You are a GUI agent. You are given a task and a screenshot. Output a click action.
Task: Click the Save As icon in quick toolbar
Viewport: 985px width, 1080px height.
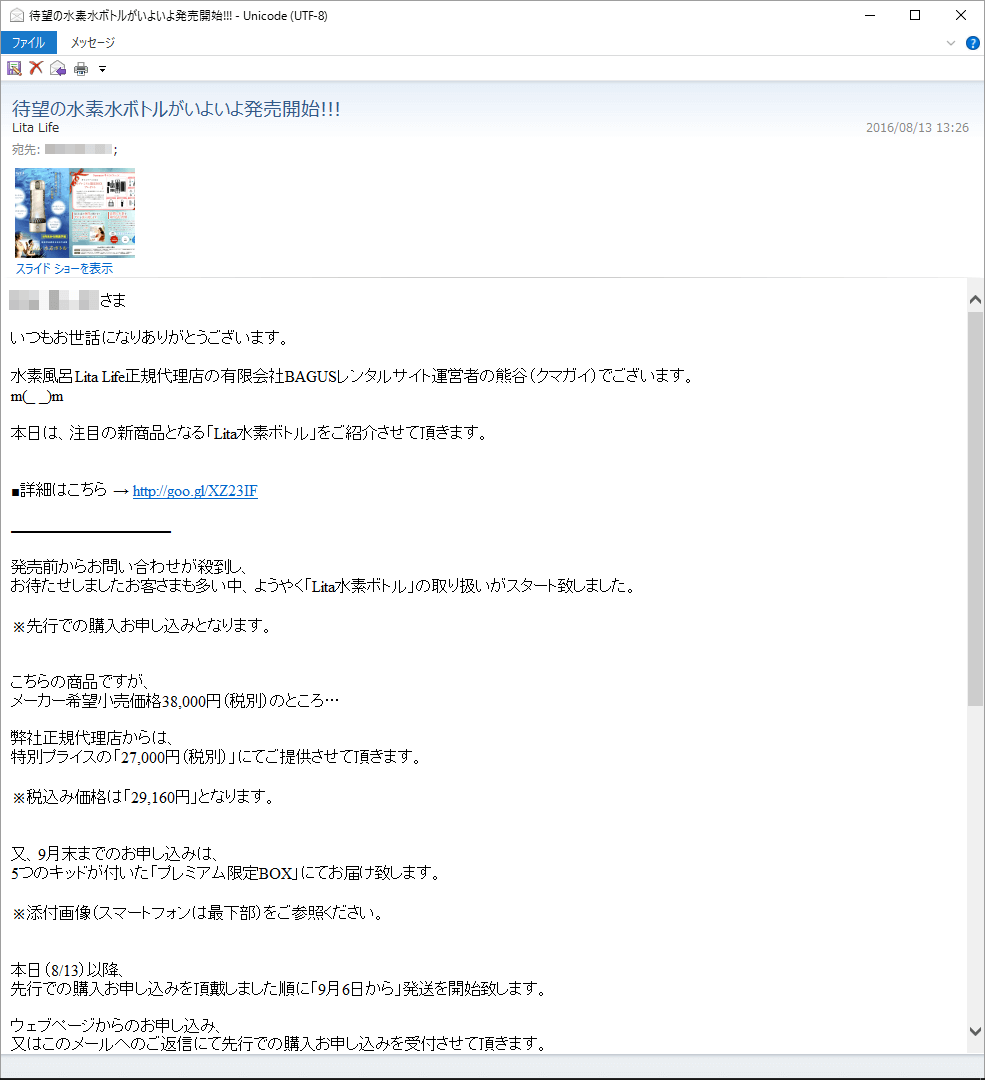coord(14,68)
